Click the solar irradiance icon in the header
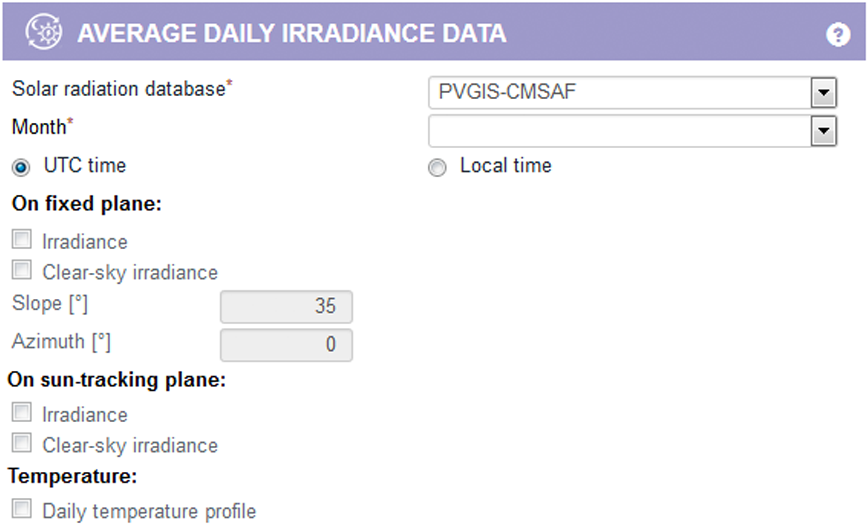This screenshot has width=868, height=526. [44, 33]
